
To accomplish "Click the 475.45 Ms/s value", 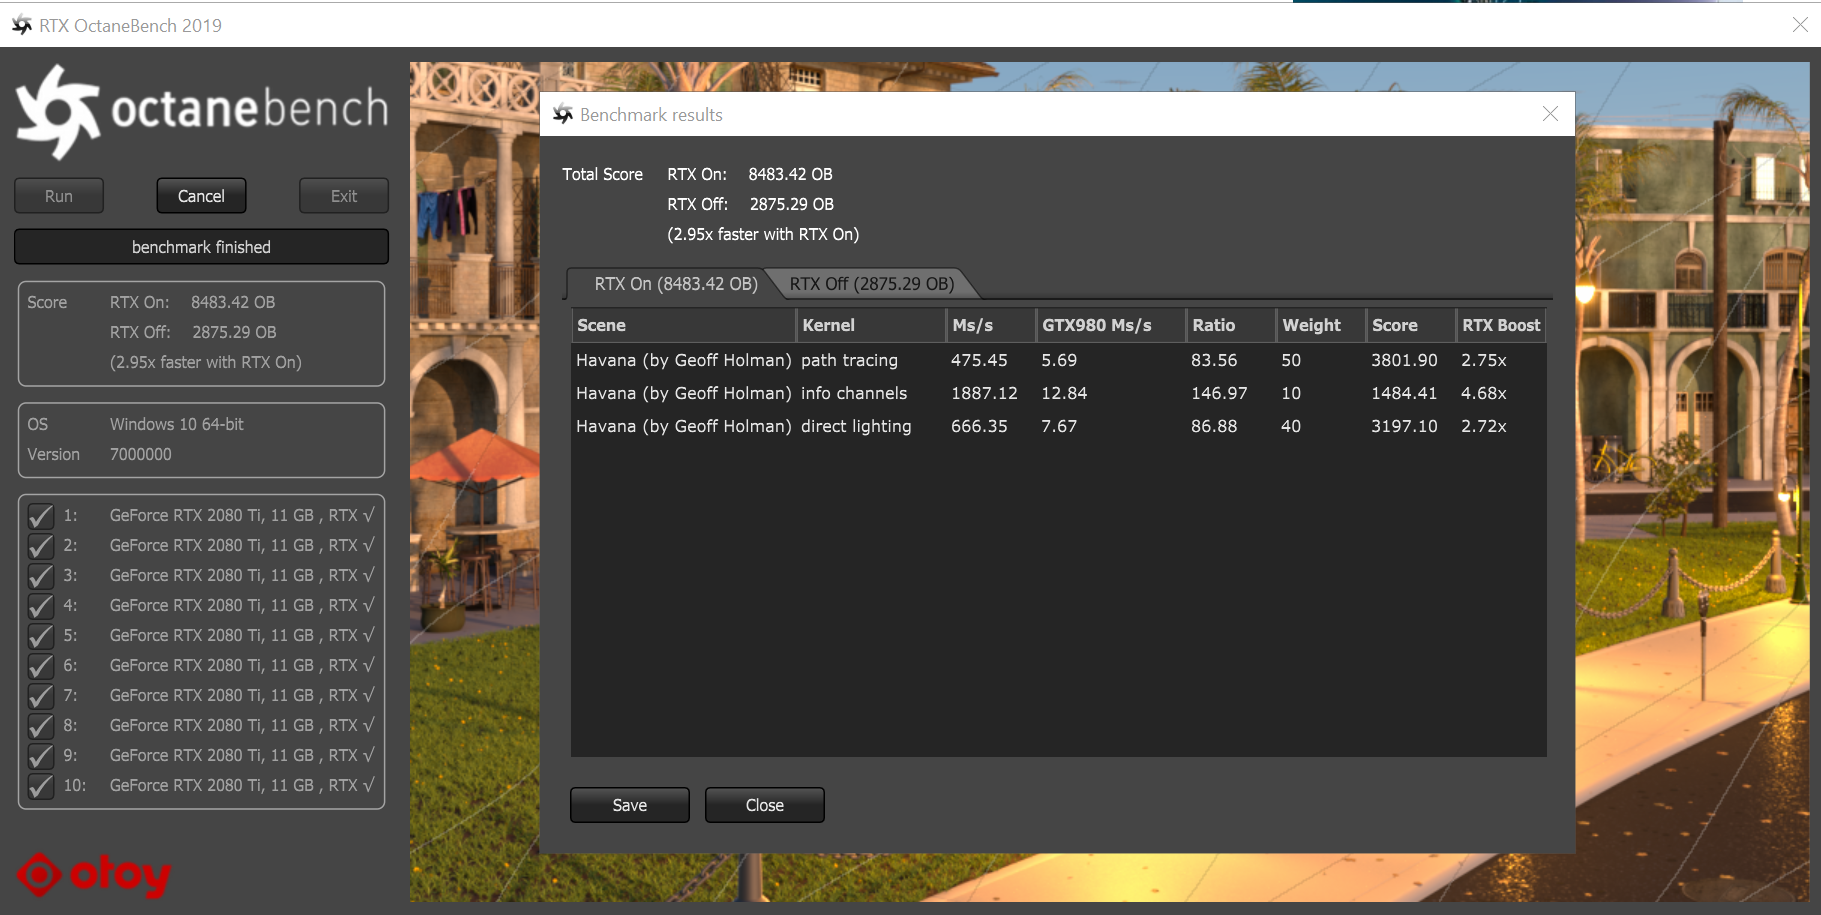I will pos(979,360).
